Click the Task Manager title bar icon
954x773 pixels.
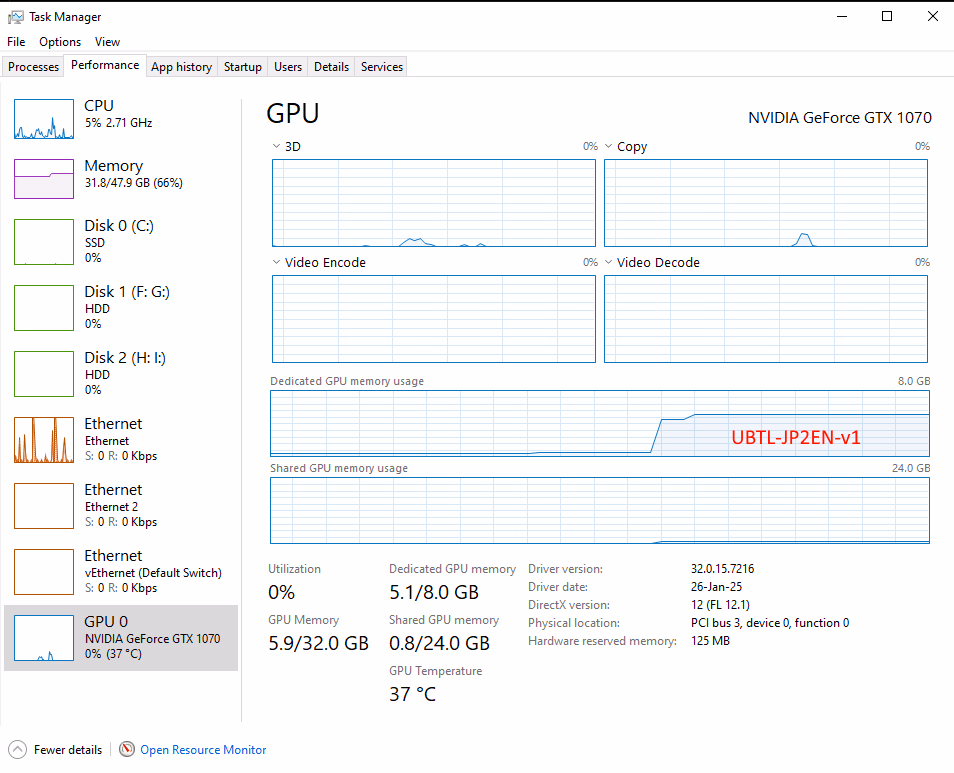click(x=16, y=17)
